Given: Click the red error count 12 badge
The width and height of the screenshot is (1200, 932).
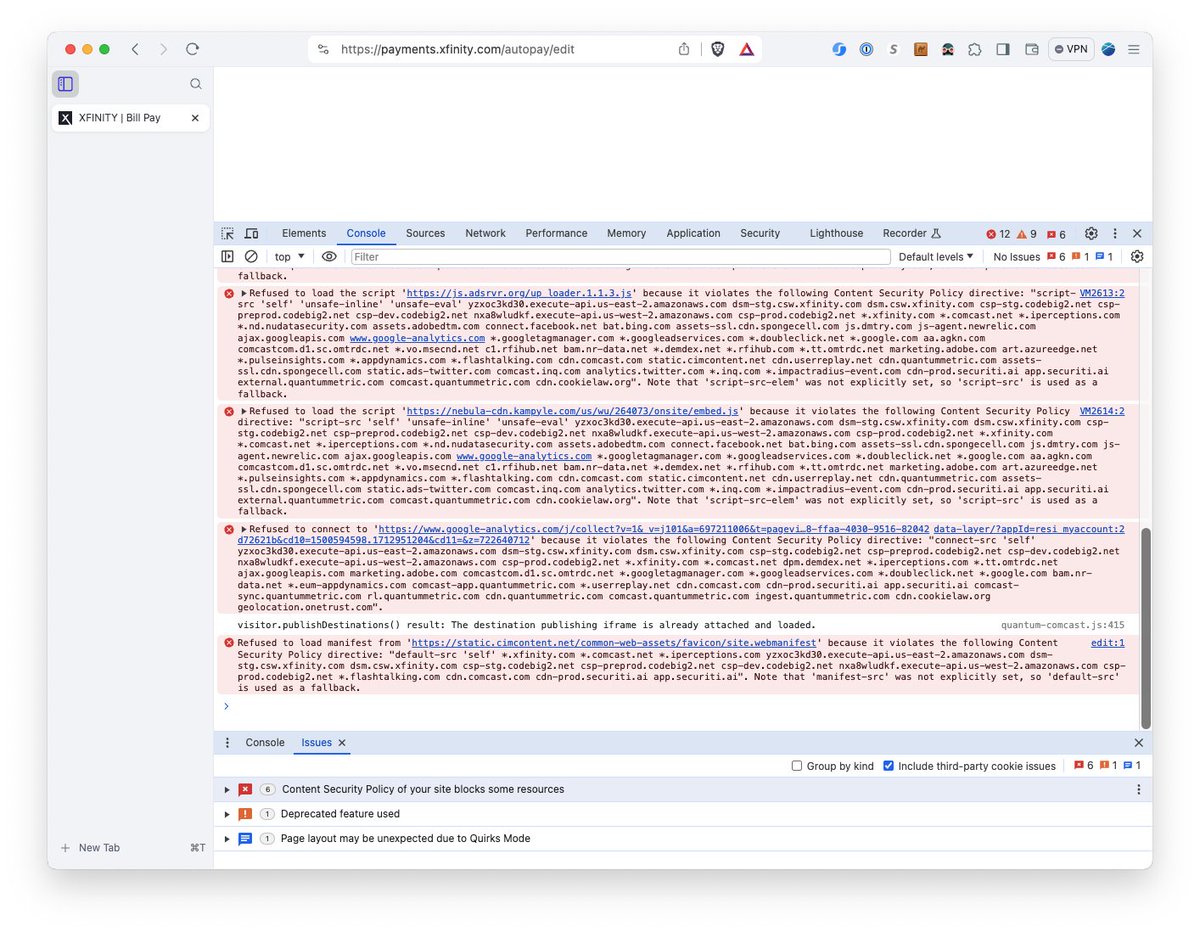Looking at the screenshot, I should coord(998,234).
